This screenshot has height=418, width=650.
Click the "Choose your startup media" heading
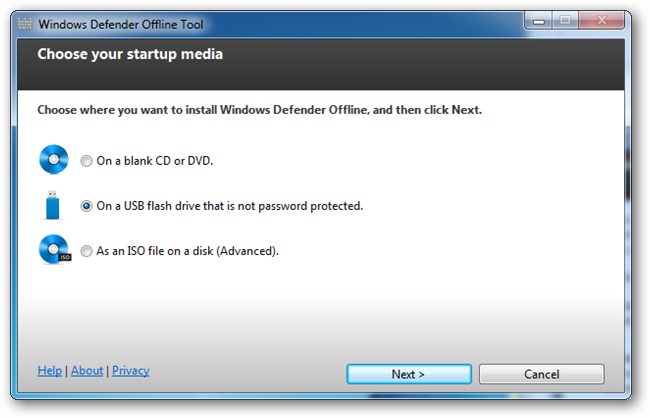(130, 54)
